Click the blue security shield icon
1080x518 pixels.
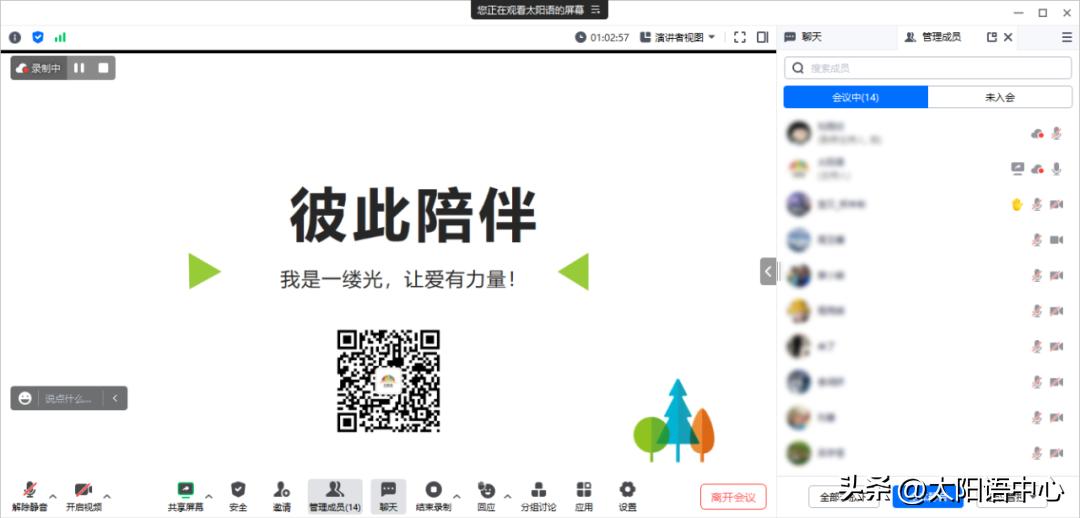point(38,37)
